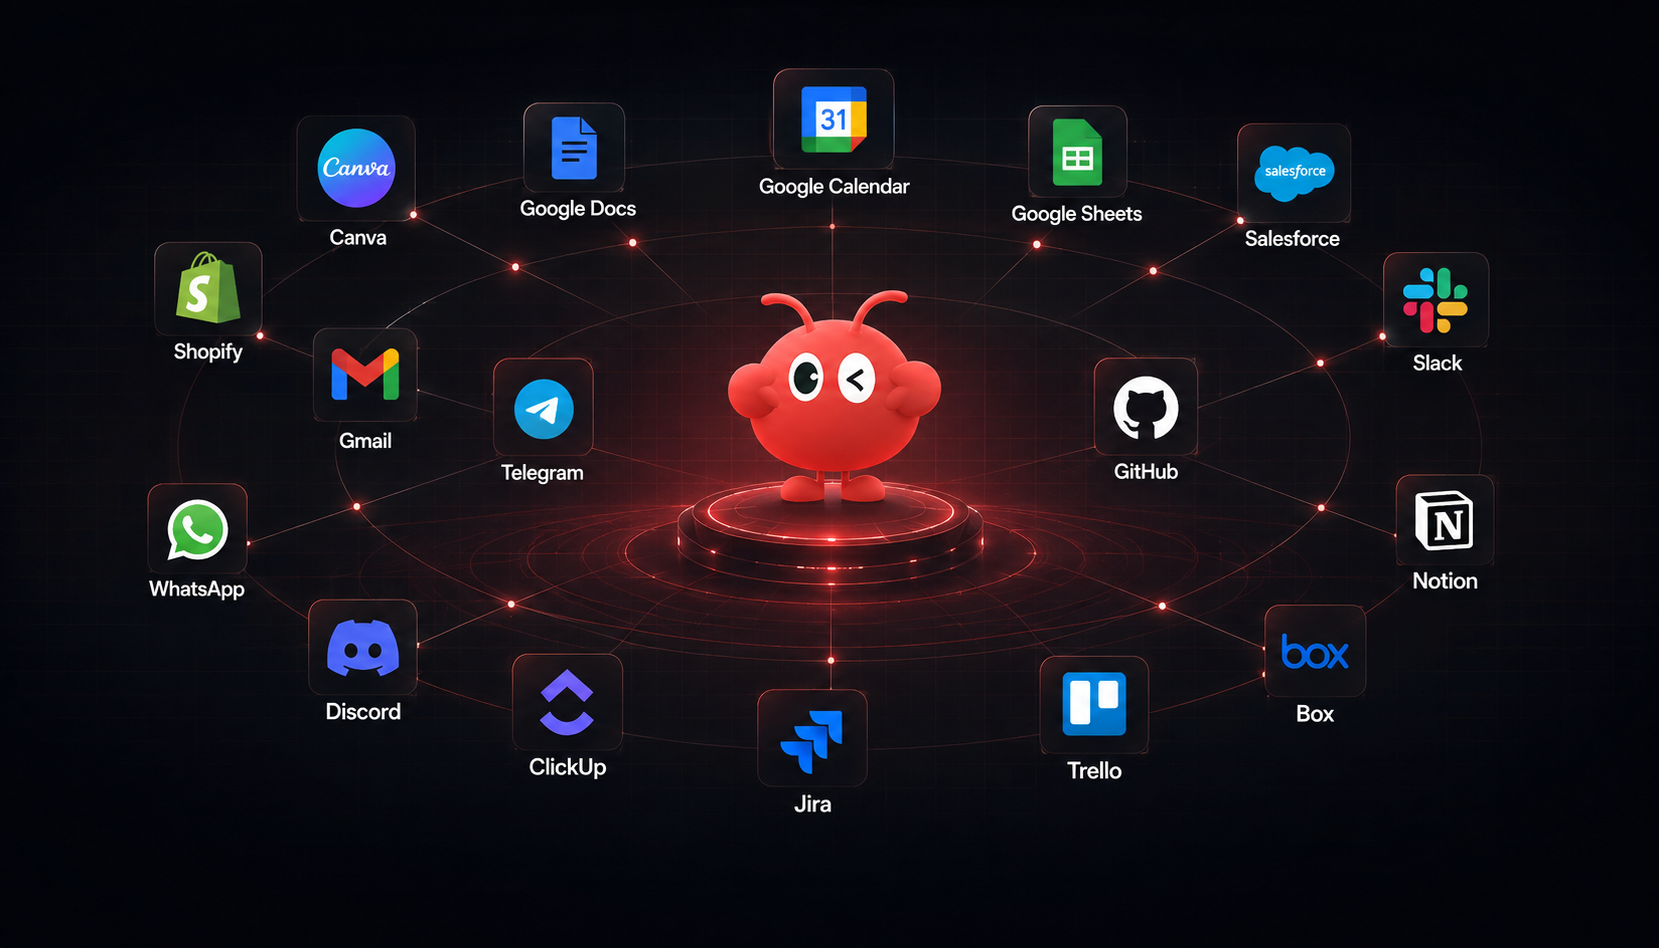This screenshot has height=948, width=1659.
Task: Select the Telegram paper plane icon
Action: 543,408
